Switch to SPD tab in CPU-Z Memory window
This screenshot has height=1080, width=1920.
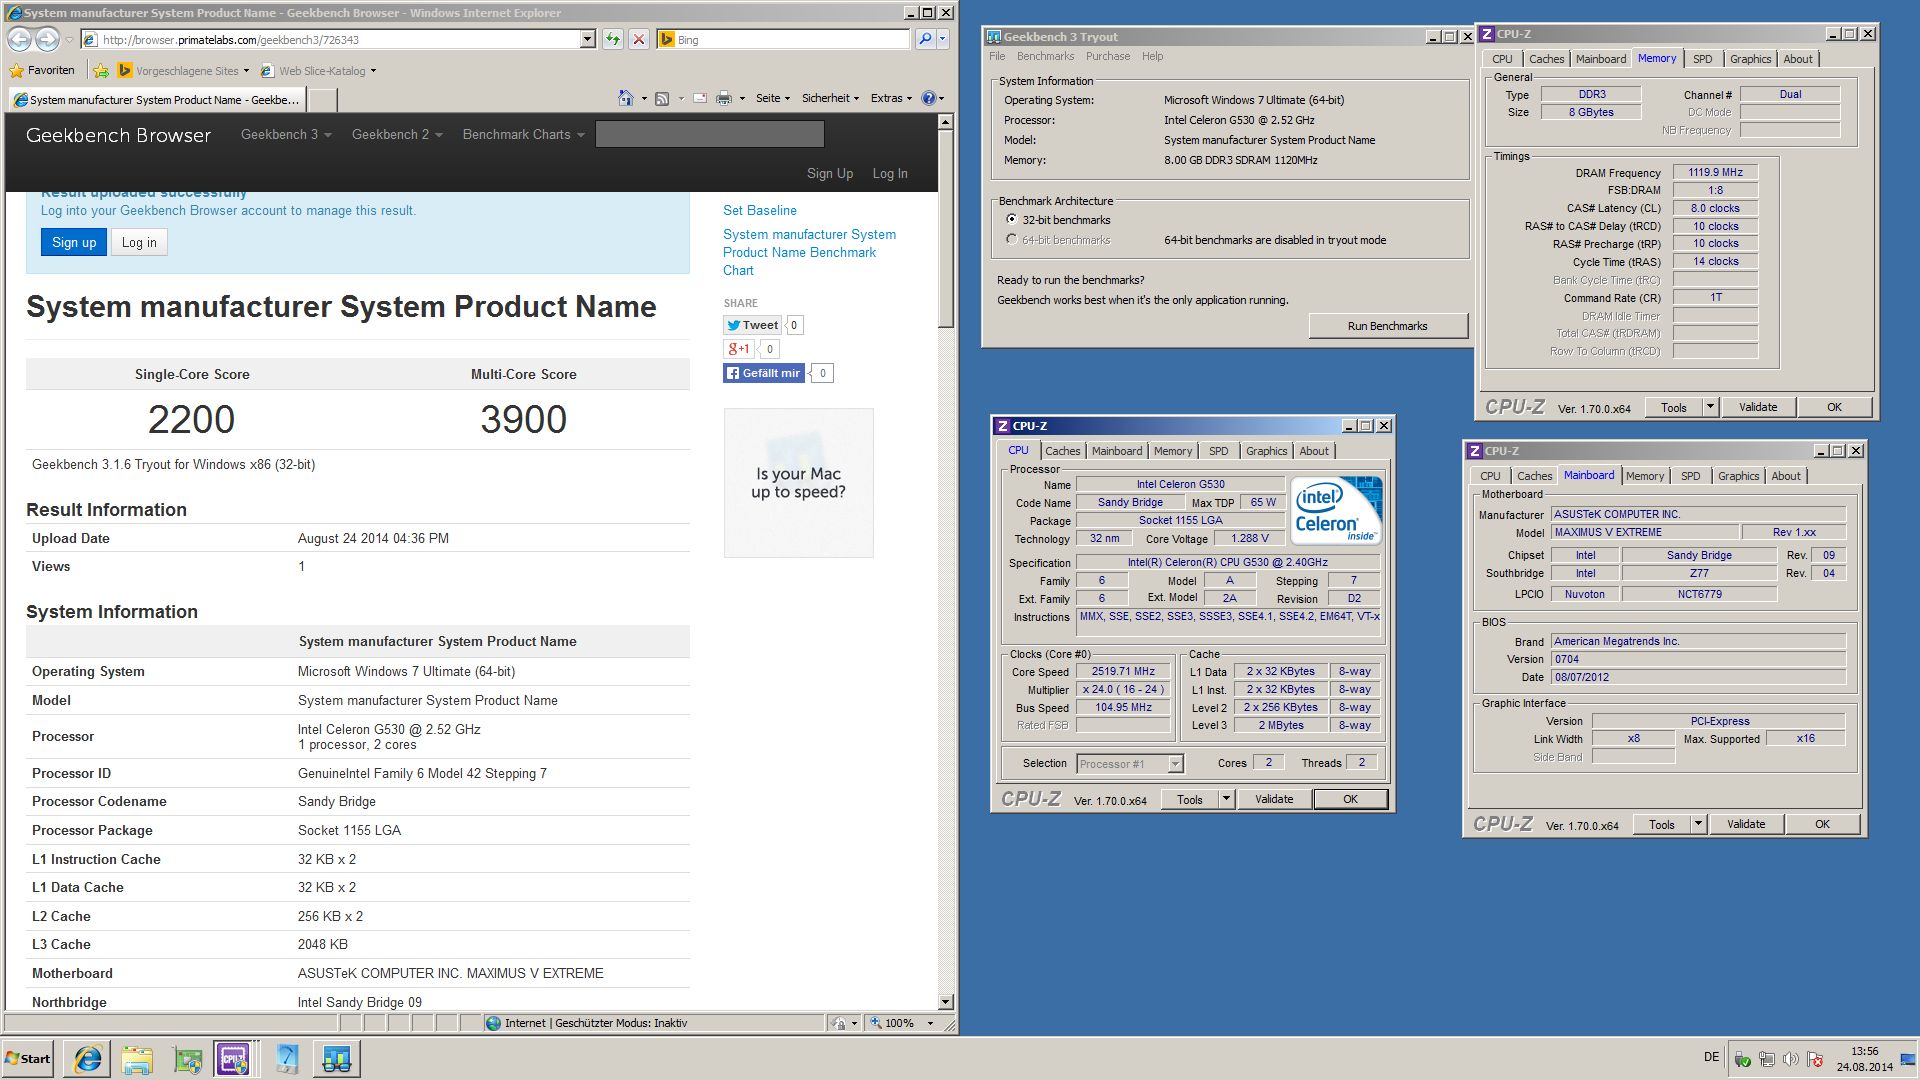click(x=1702, y=59)
